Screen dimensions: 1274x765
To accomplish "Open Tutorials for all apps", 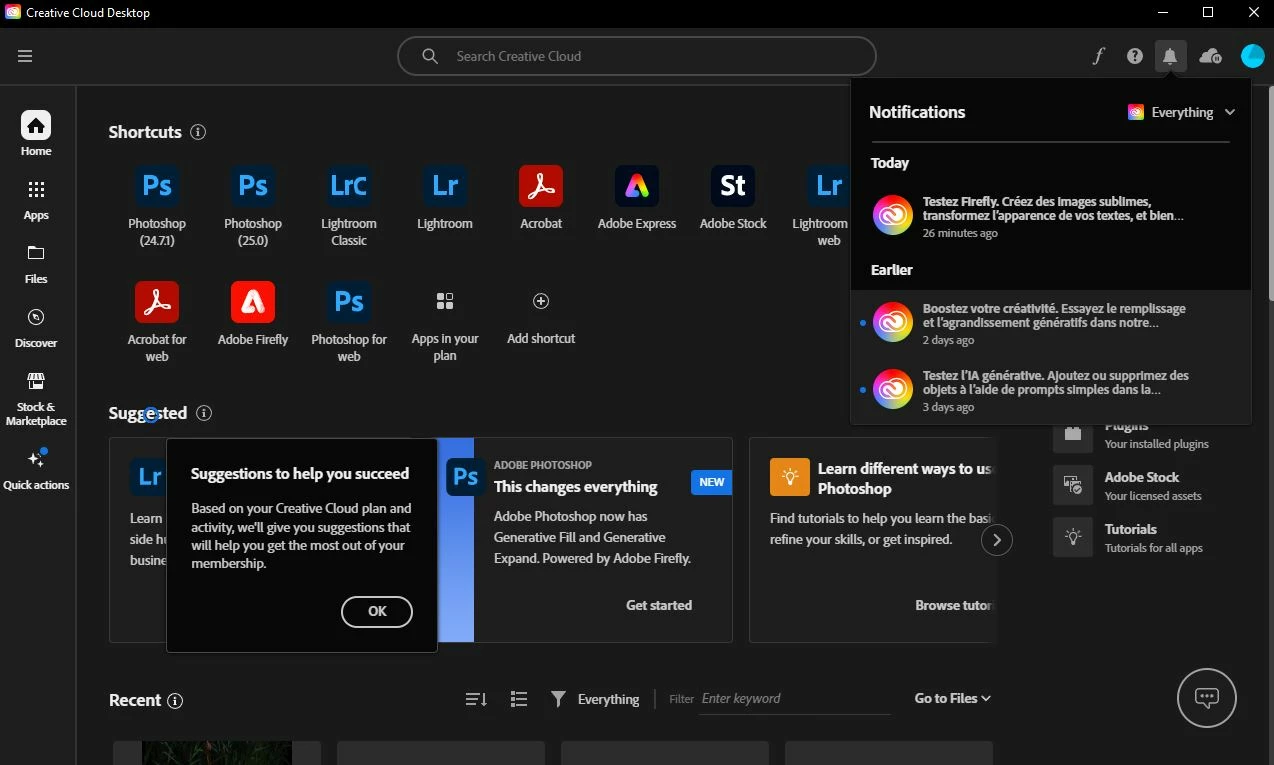I will 1128,537.
